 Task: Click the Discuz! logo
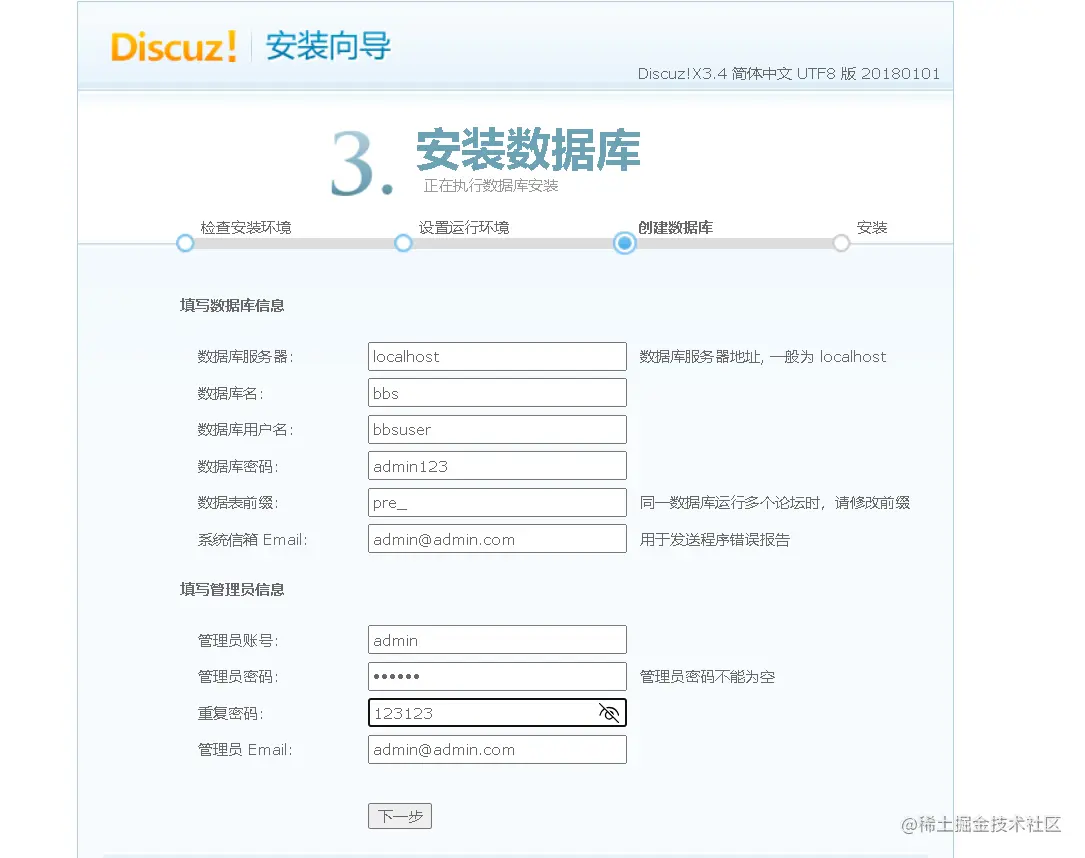[174, 47]
